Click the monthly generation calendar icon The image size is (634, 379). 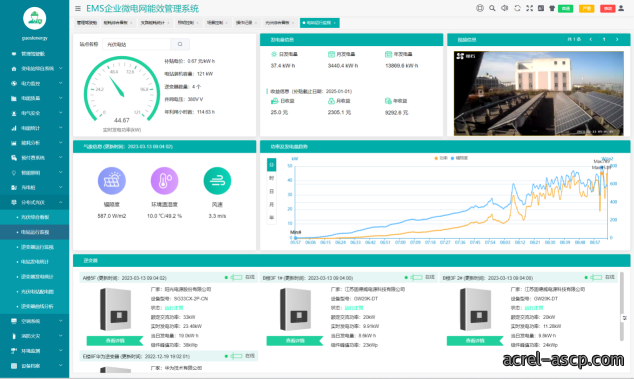tap(331, 54)
